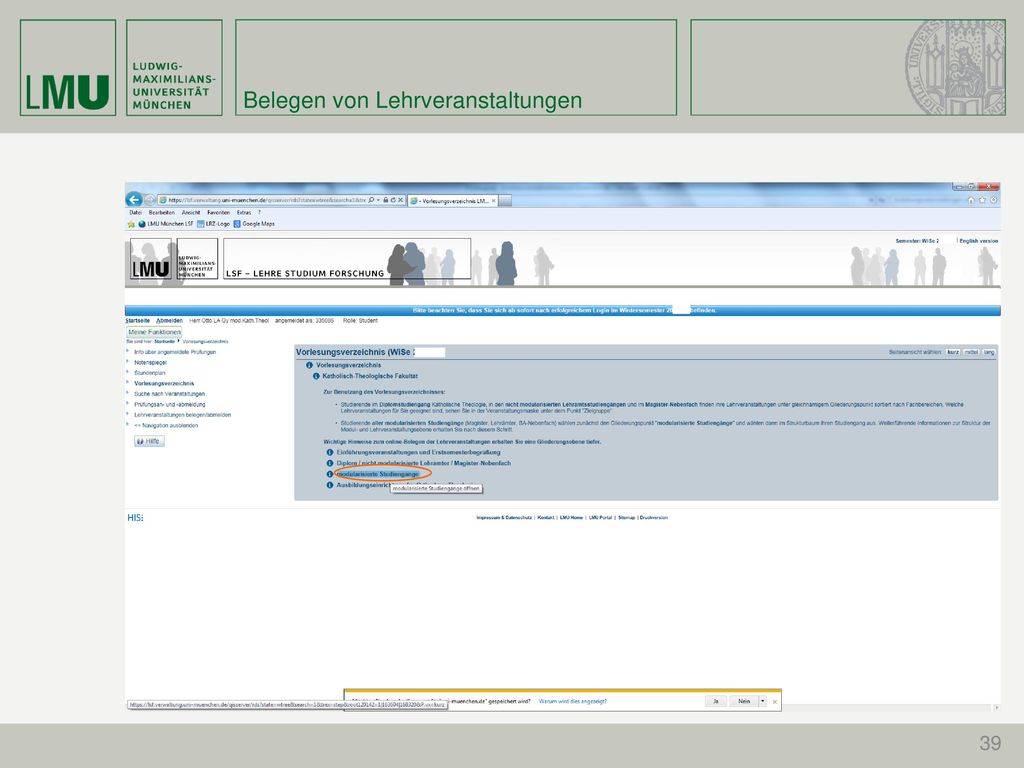Click the padlock security icon in the address bar
Image resolution: width=1024 pixels, height=768 pixels.
click(x=386, y=200)
